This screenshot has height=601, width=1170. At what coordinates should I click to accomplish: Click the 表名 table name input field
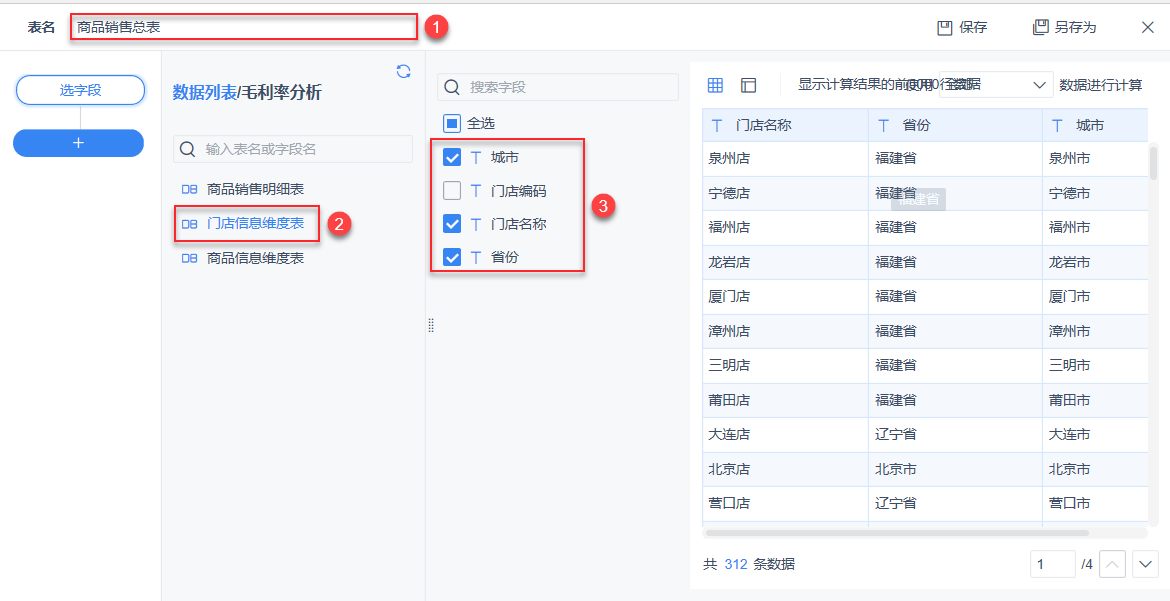pos(243,27)
